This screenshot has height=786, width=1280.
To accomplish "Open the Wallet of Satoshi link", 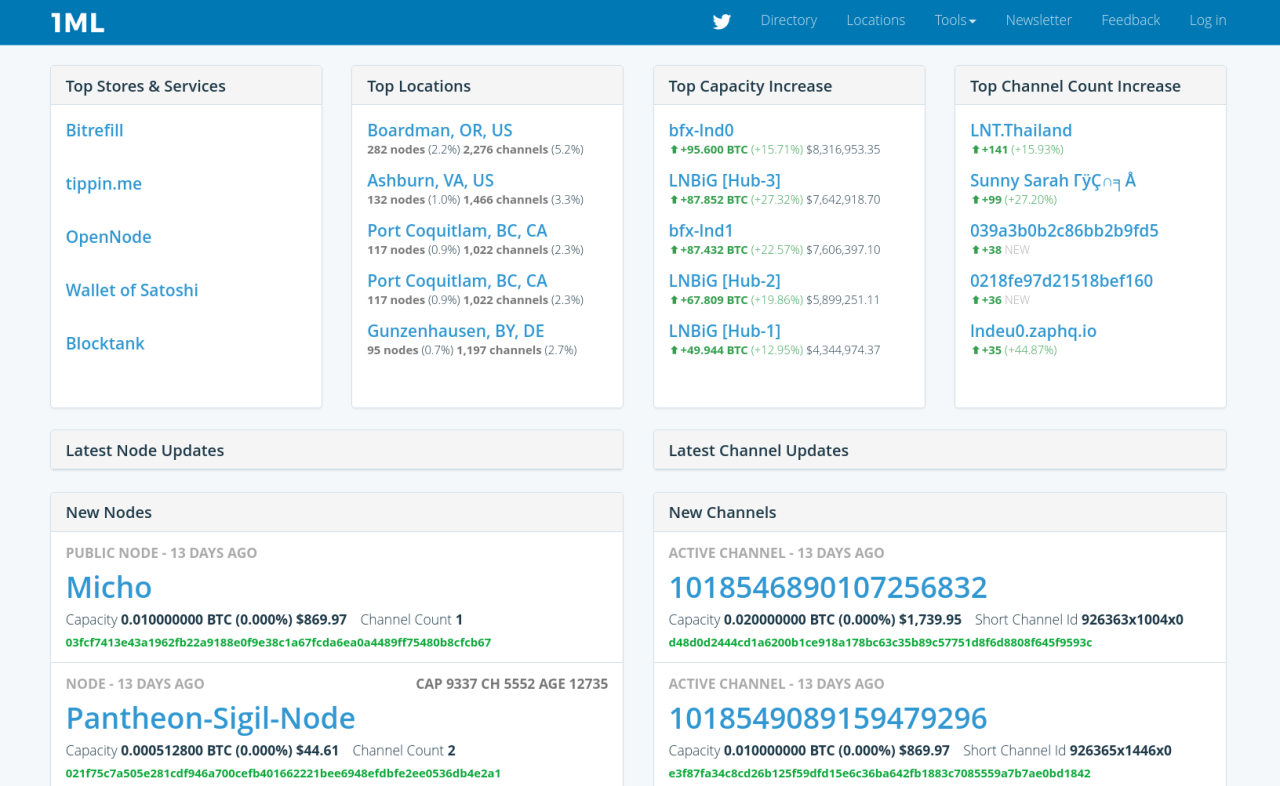I will tap(132, 290).
